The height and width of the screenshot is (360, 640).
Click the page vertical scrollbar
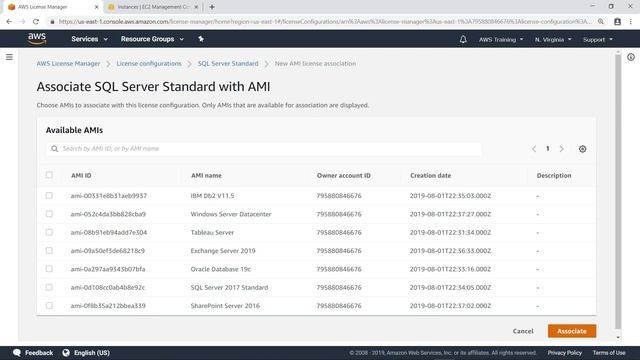click(x=618, y=192)
